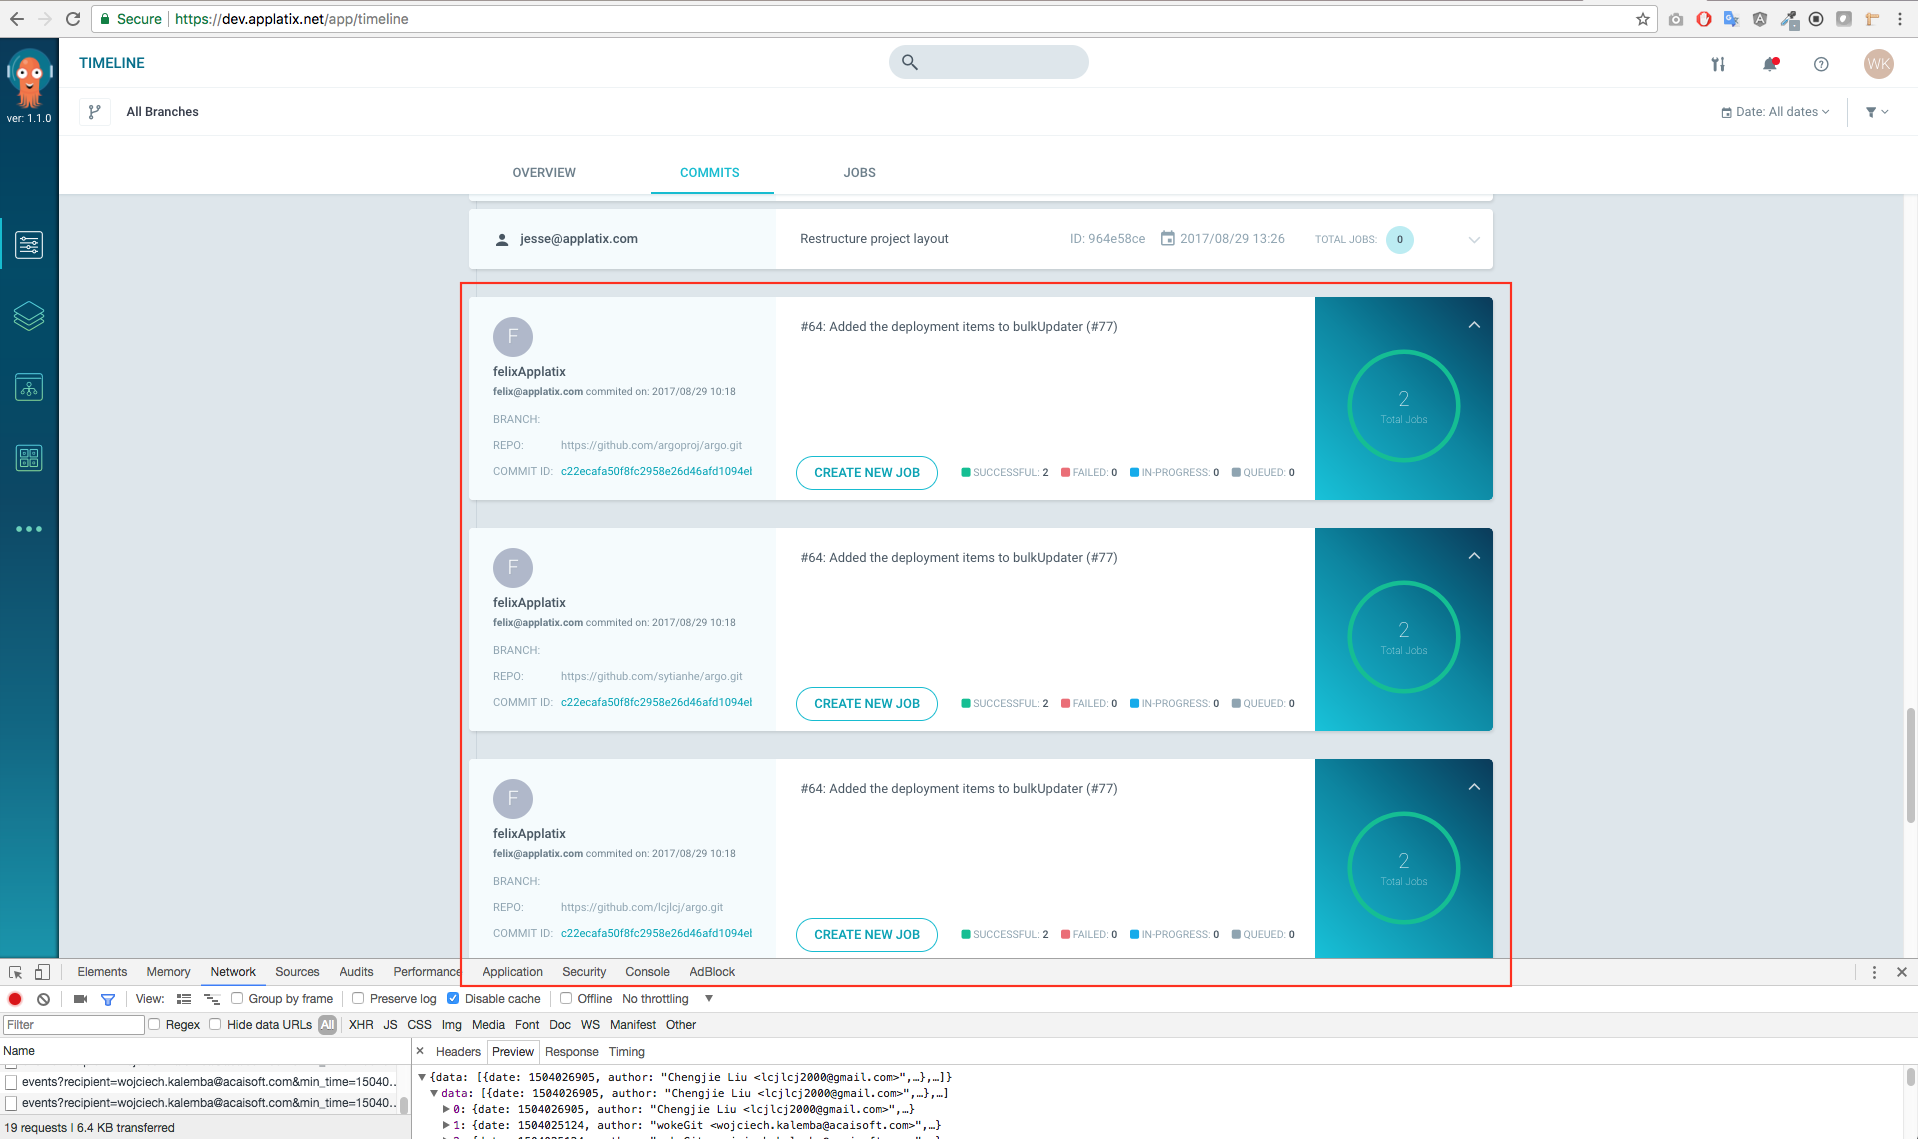This screenshot has height=1139, width=1918.
Task: Open the help question mark icon
Action: [1820, 64]
